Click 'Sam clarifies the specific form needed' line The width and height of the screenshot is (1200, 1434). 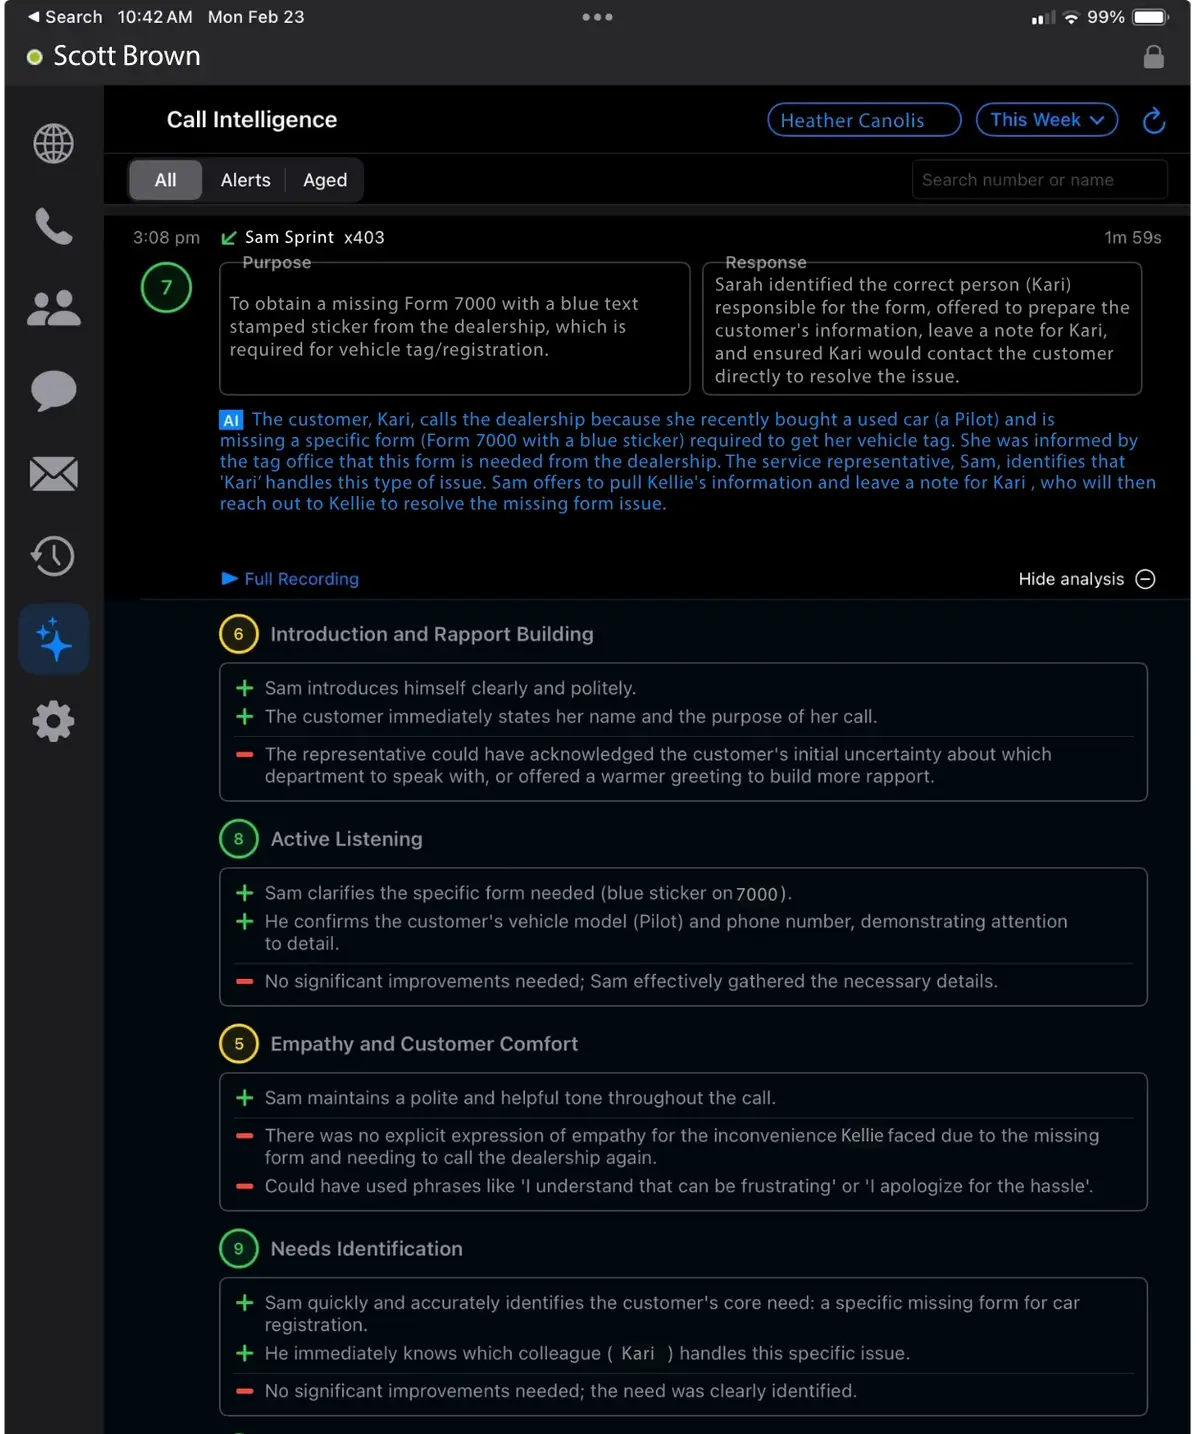(x=528, y=893)
